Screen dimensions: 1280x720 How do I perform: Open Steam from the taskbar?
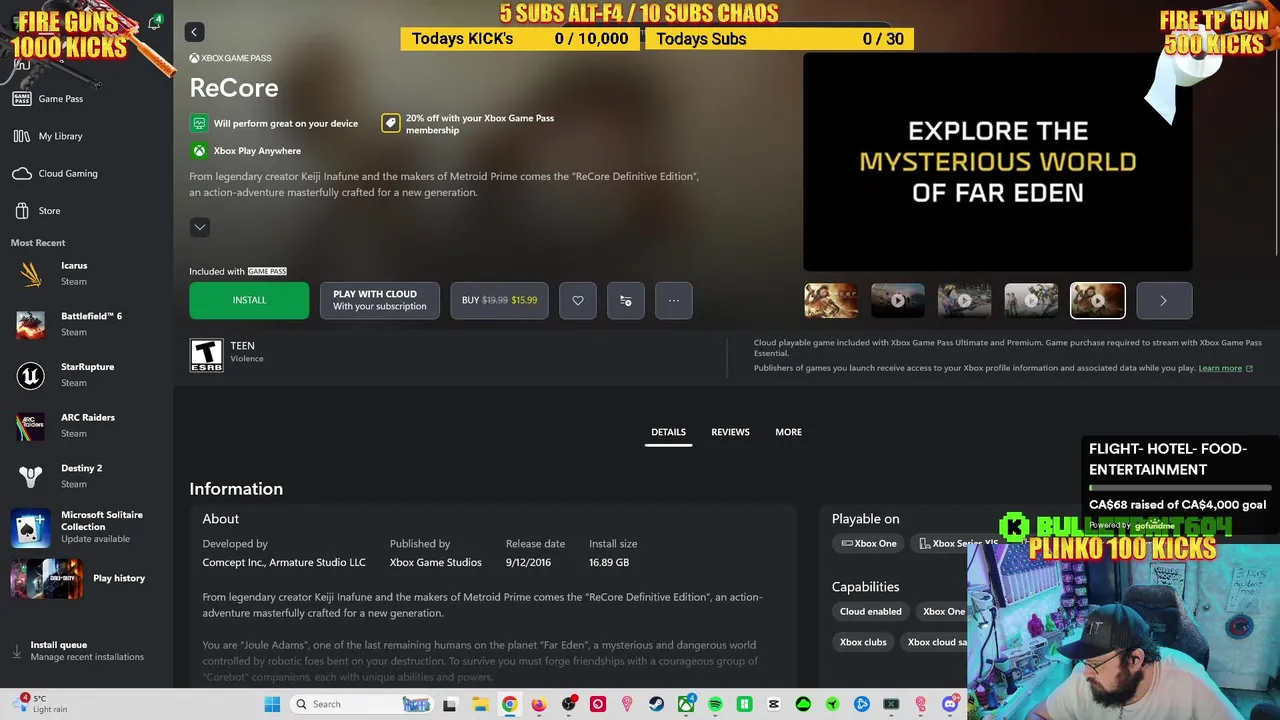pos(656,704)
